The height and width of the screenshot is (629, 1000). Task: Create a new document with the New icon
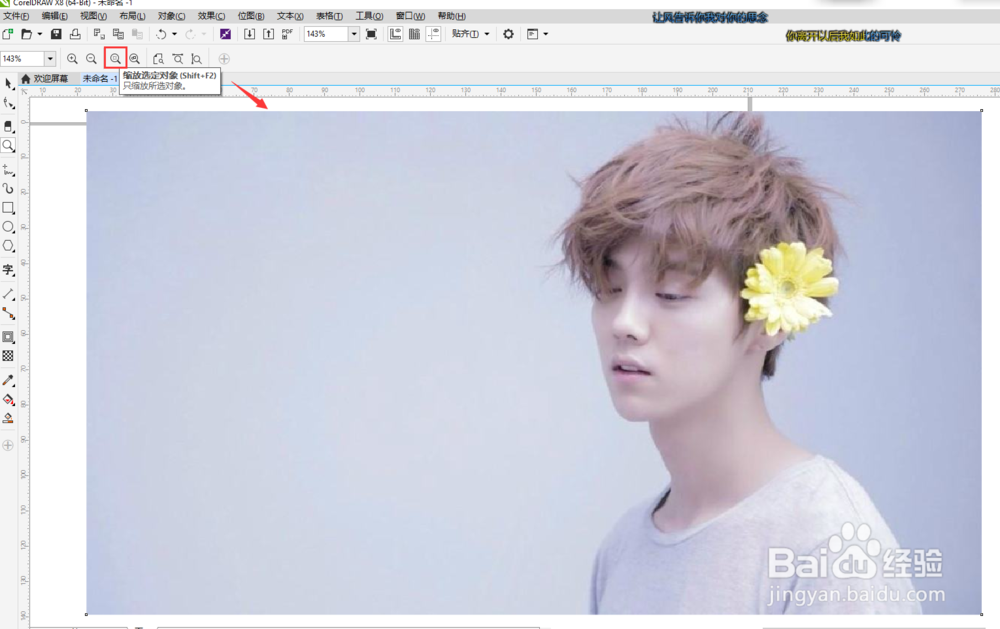pyautogui.click(x=8, y=34)
